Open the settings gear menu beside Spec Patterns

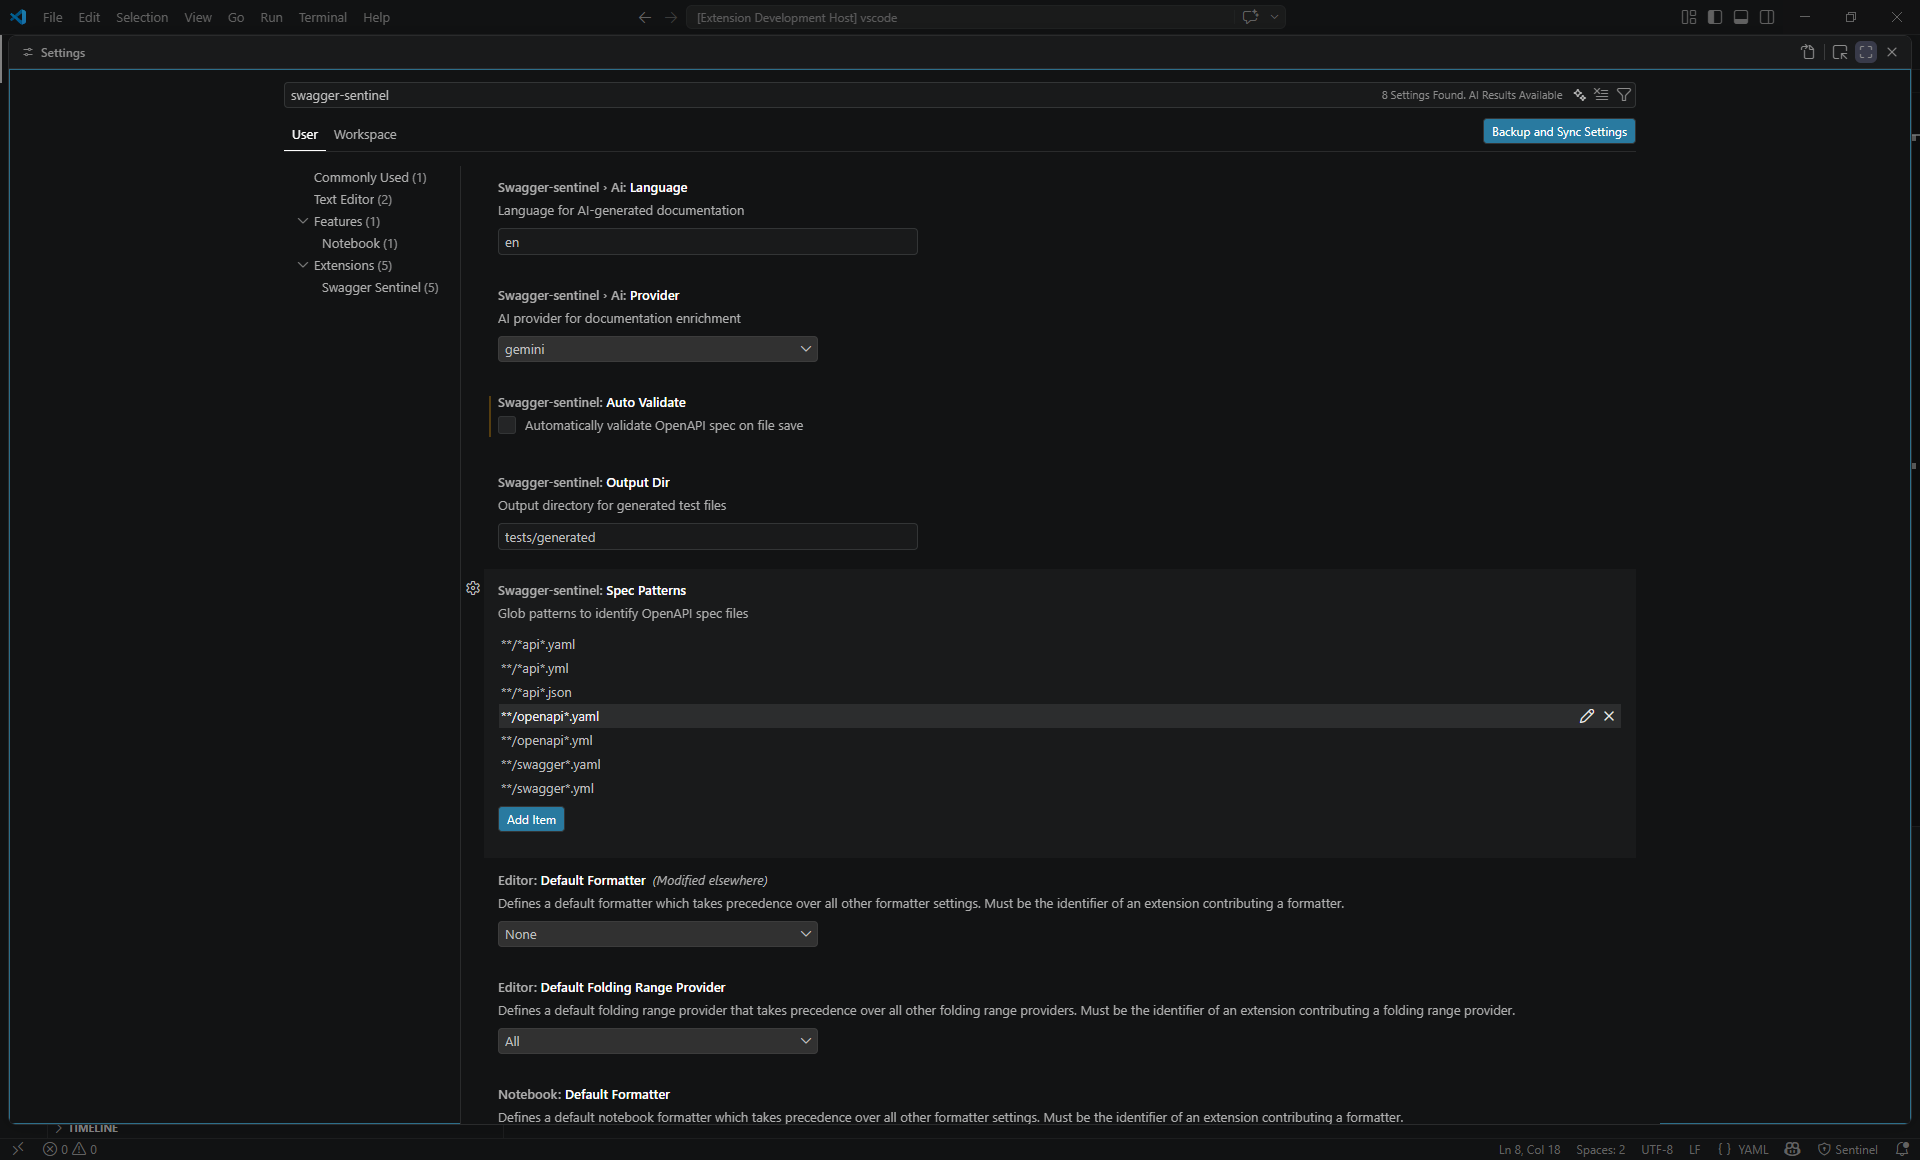tap(472, 589)
